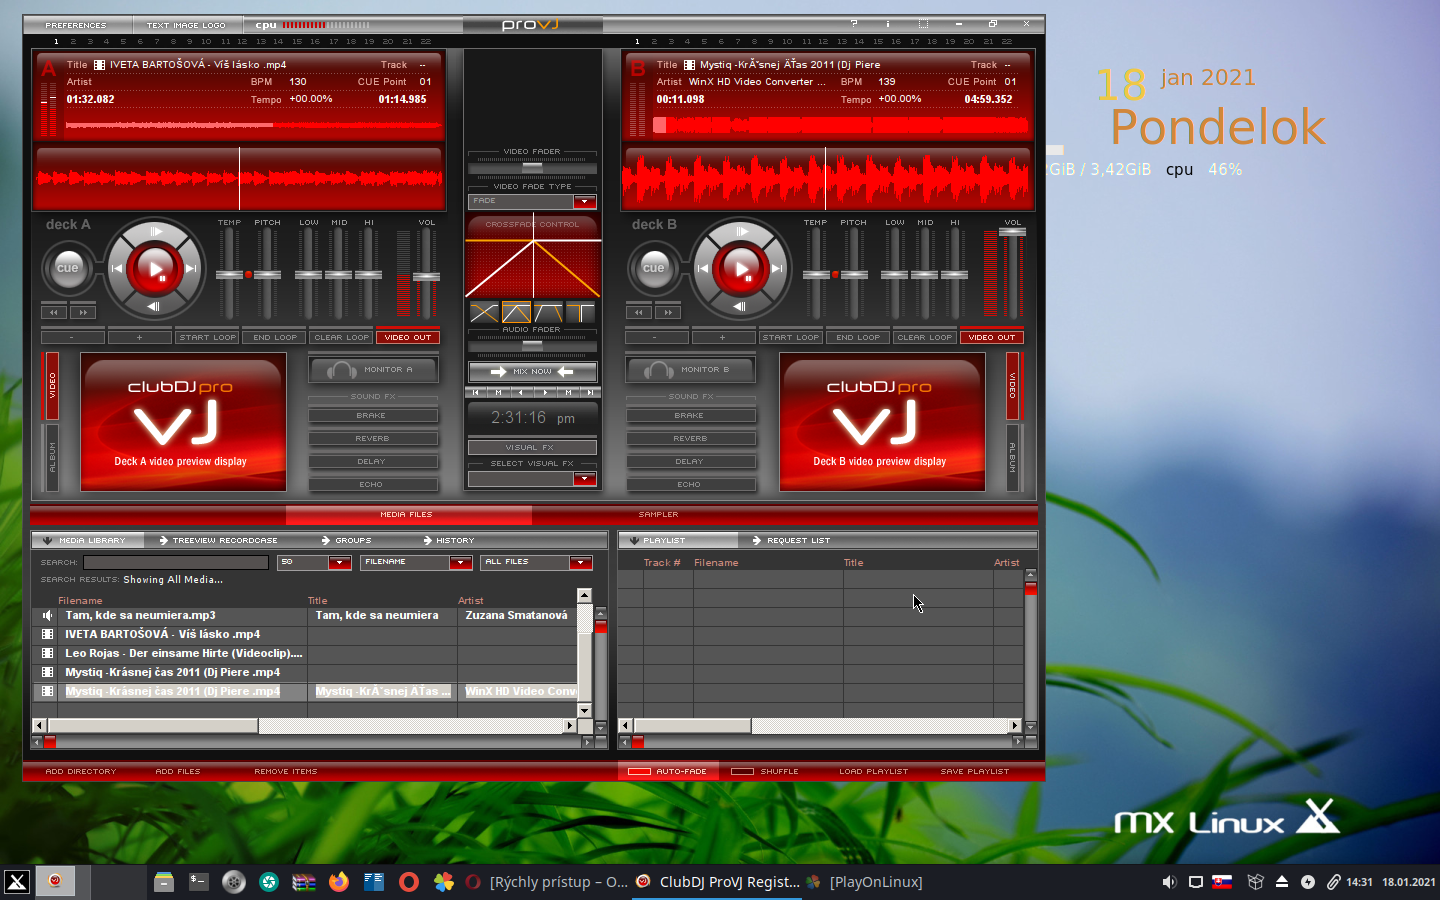Click Save Playlist

pyautogui.click(x=975, y=771)
